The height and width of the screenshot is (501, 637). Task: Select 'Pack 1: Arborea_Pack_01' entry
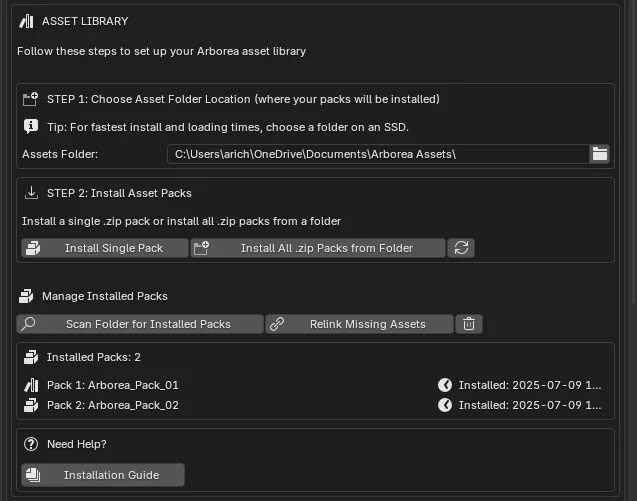click(x=113, y=385)
